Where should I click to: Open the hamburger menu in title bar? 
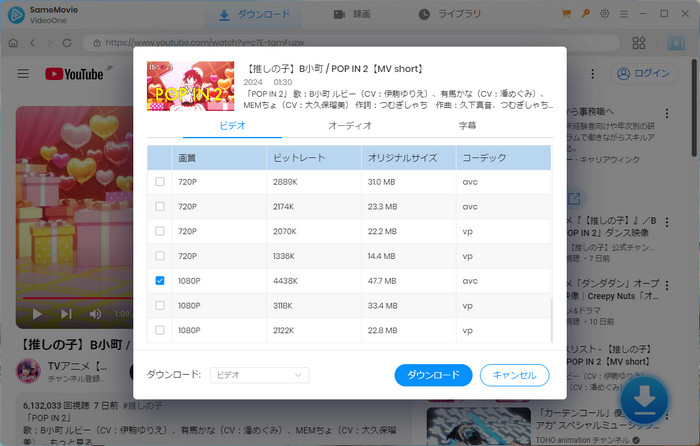click(624, 14)
